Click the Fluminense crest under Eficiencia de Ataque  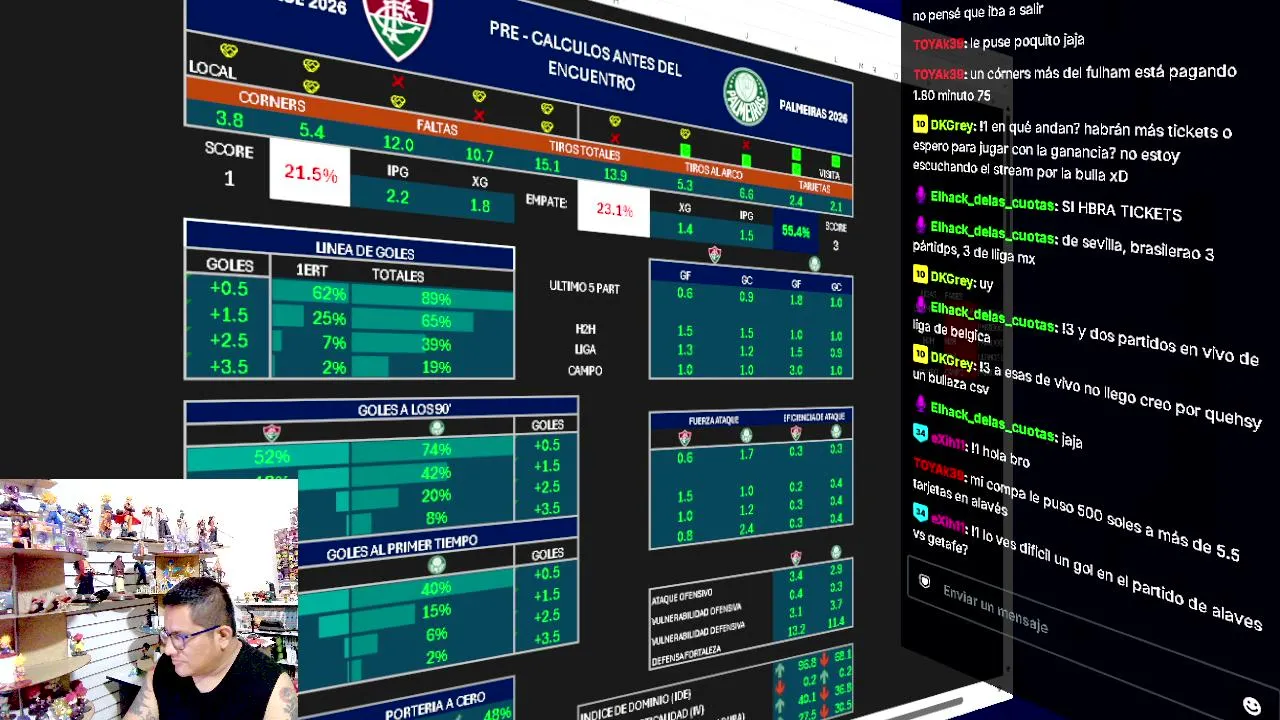pyautogui.click(x=796, y=433)
